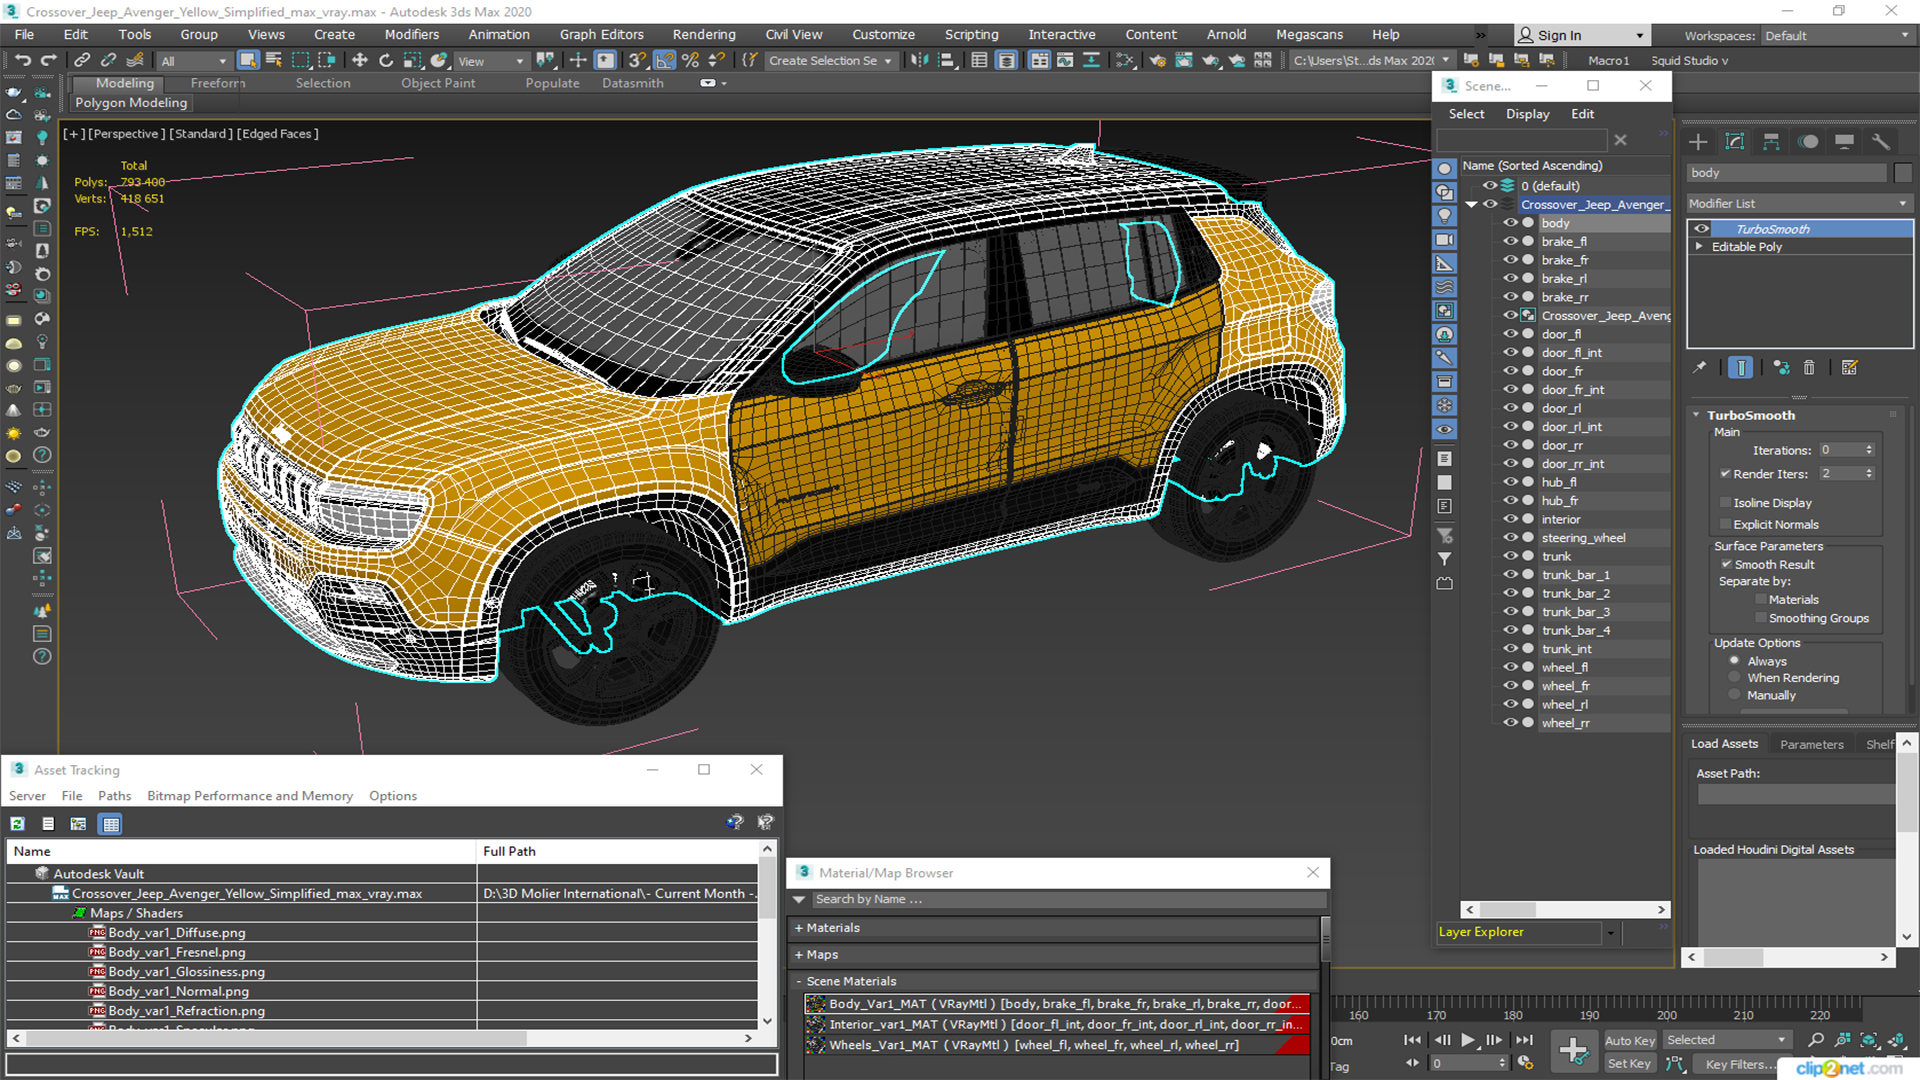Image resolution: width=1920 pixels, height=1080 pixels.
Task: Click the Zoom Extents Selected icon
Action: pyautogui.click(x=1869, y=1040)
